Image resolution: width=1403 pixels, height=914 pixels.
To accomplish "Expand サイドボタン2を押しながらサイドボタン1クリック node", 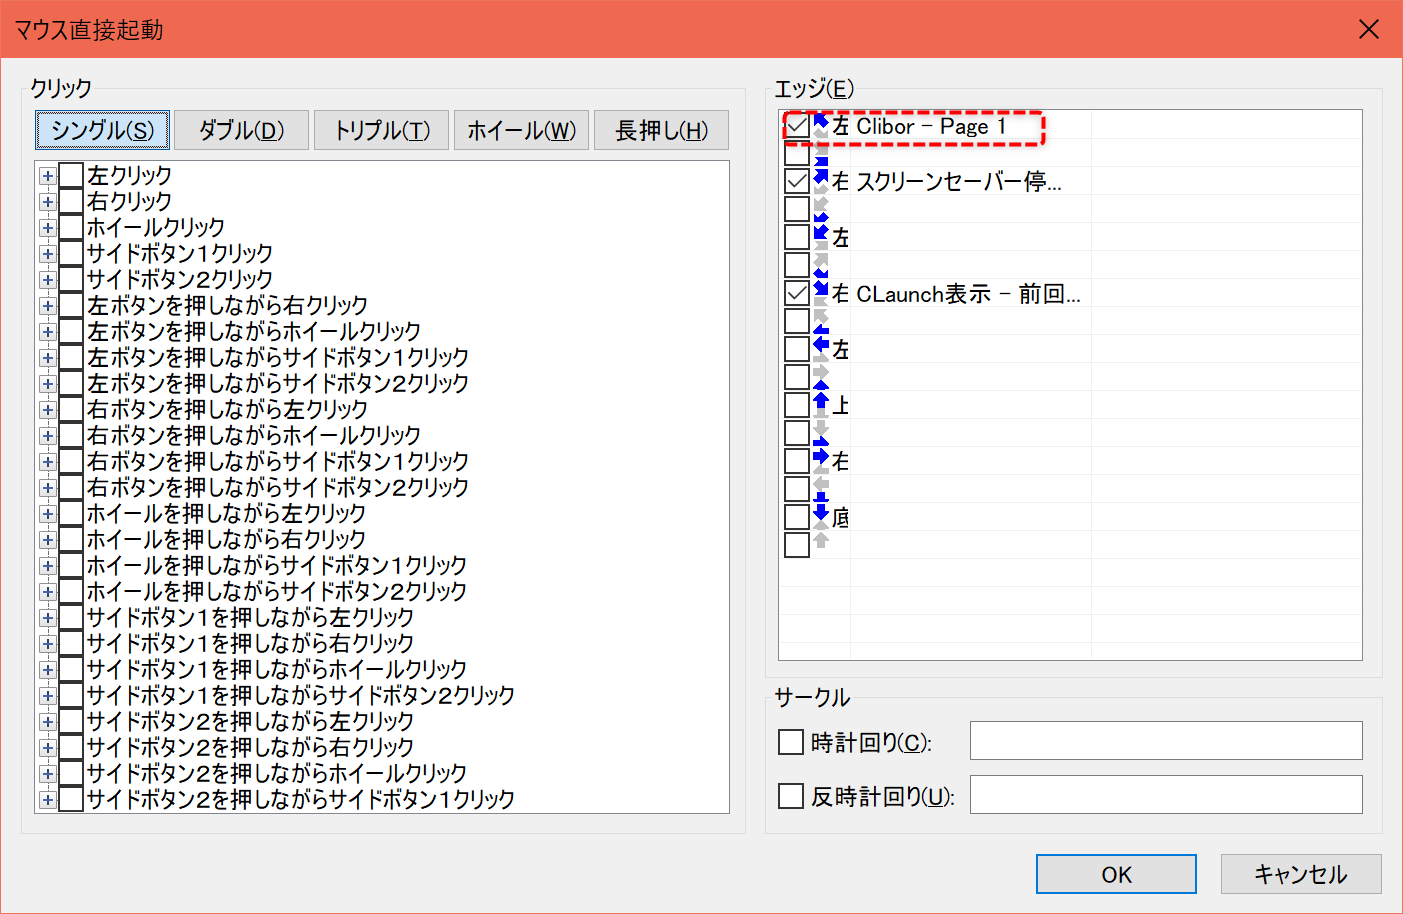I will [47, 800].
